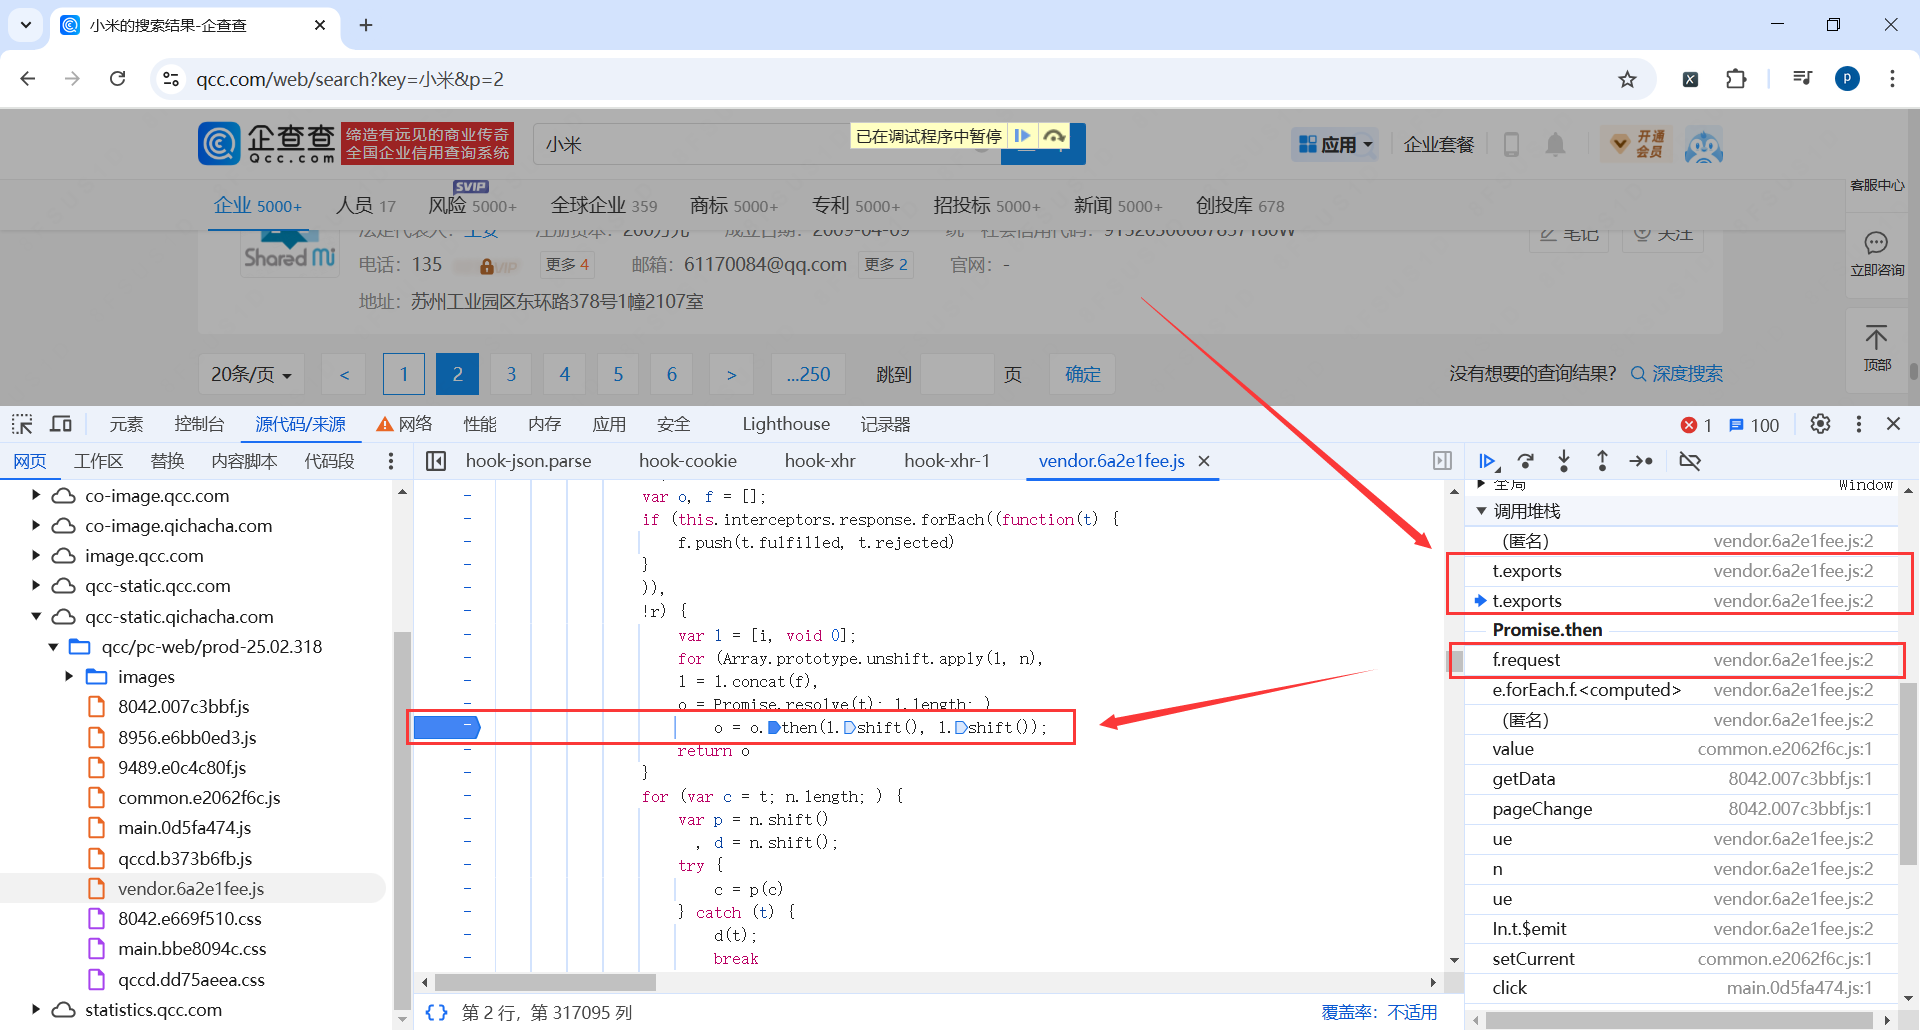Deactivate all breakpoints

[x=1690, y=461]
